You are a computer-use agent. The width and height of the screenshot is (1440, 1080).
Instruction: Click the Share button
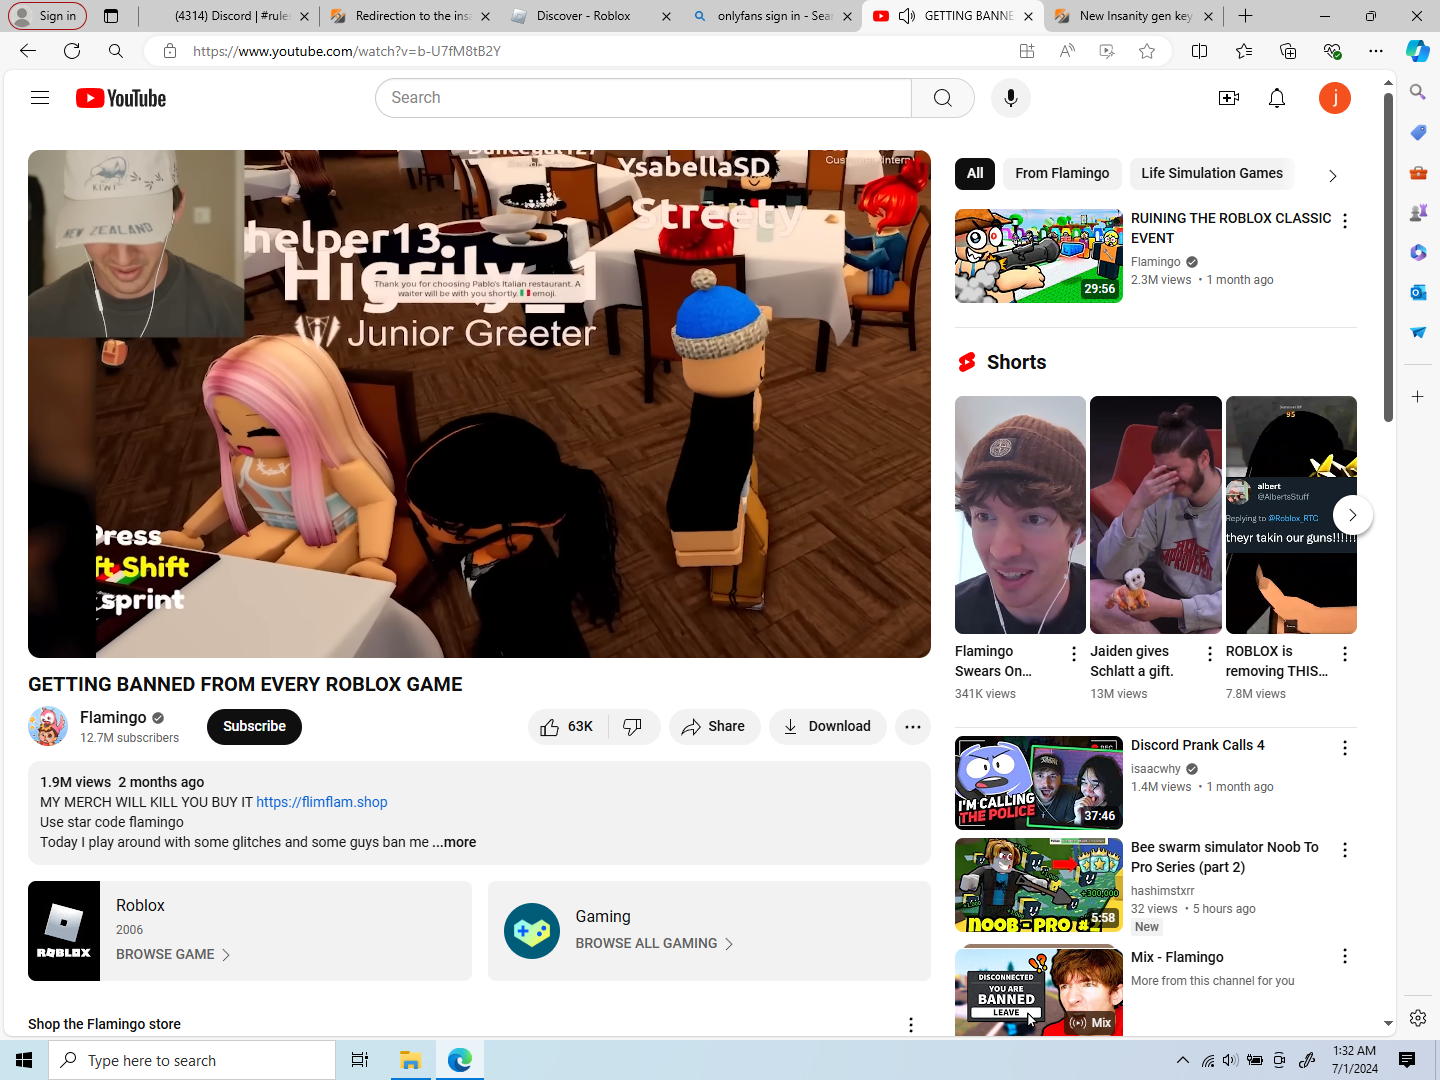click(x=714, y=727)
